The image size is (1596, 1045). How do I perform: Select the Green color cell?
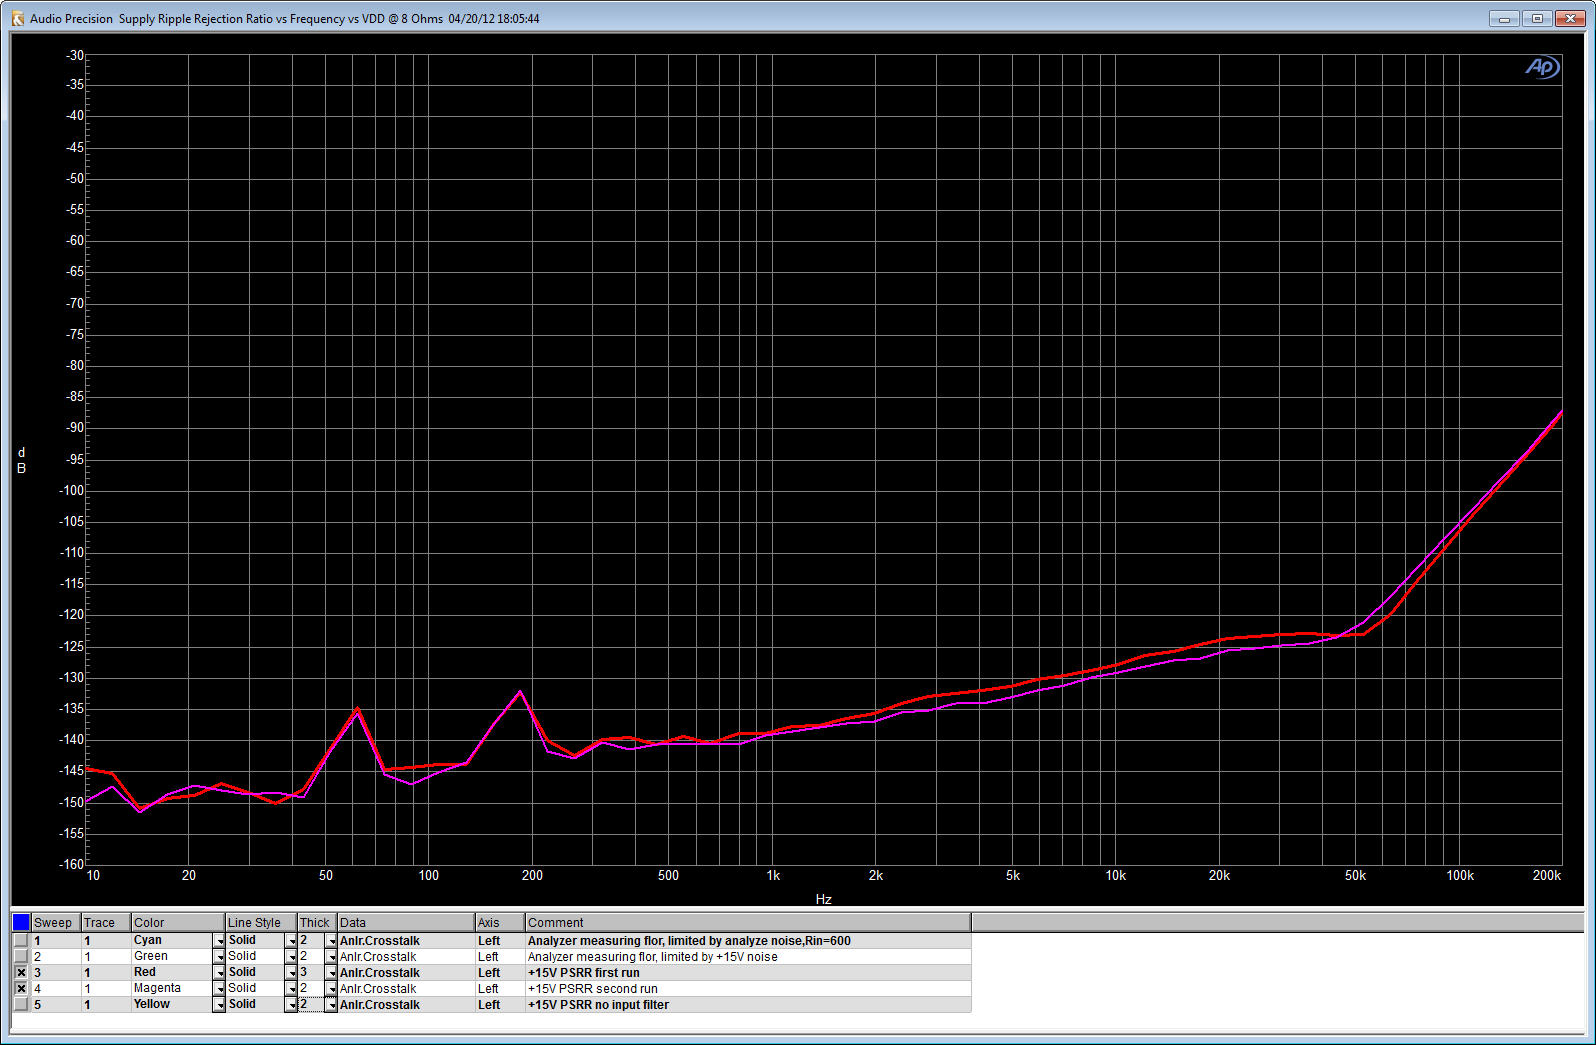pos(172,956)
